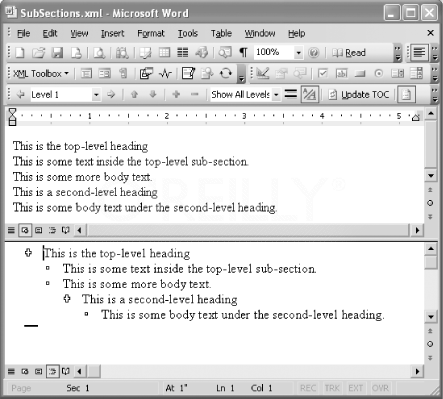Select Reading Layout button in upper pane
The width and height of the screenshot is (443, 399).
(x=66, y=230)
